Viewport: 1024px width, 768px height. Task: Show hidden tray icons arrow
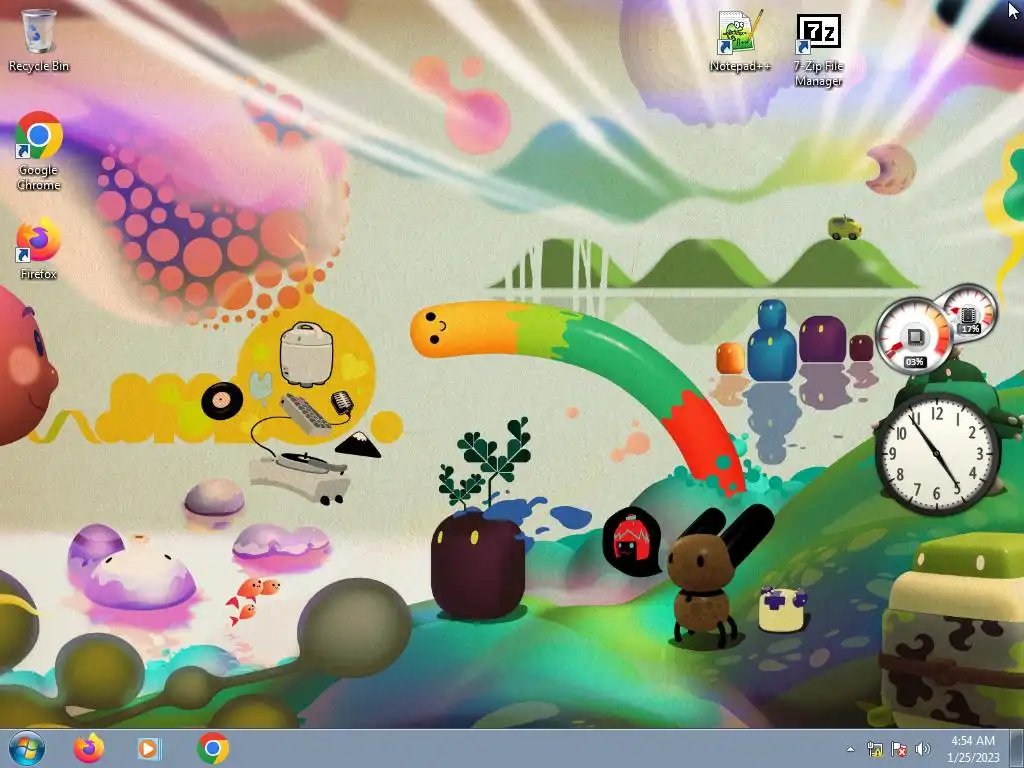(850, 749)
